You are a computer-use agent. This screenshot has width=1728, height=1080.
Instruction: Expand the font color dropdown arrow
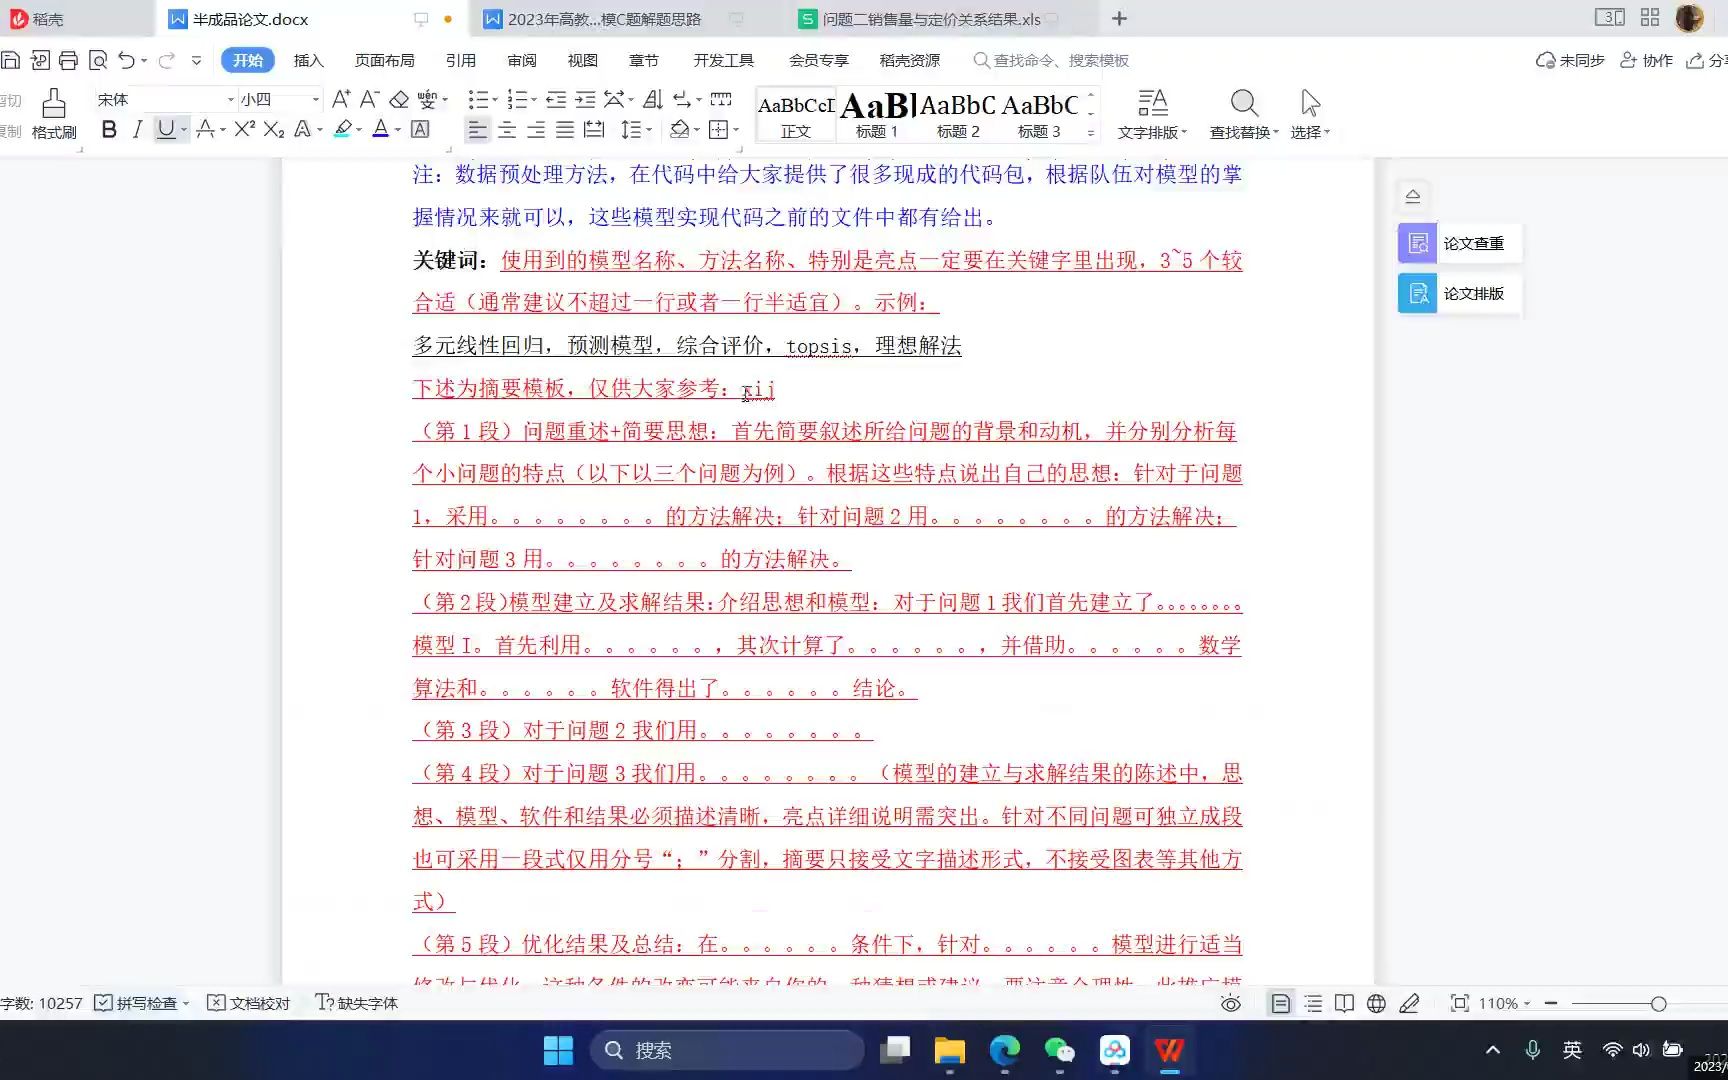[x=396, y=129]
